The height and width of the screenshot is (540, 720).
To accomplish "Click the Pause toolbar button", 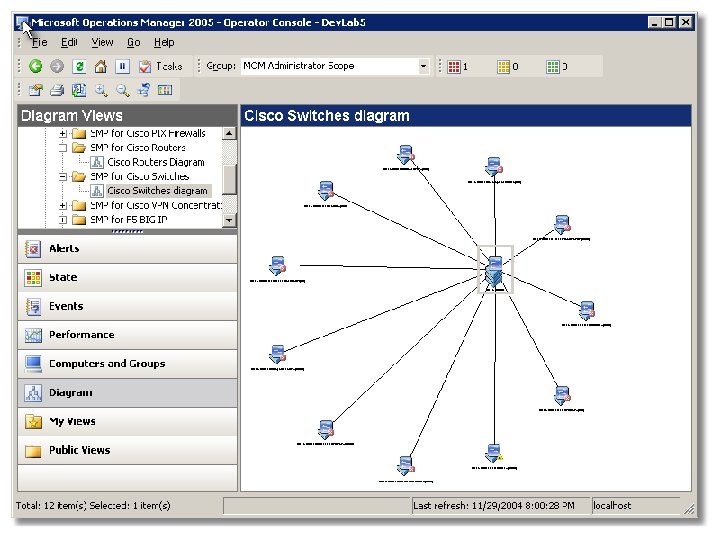I will tap(122, 66).
